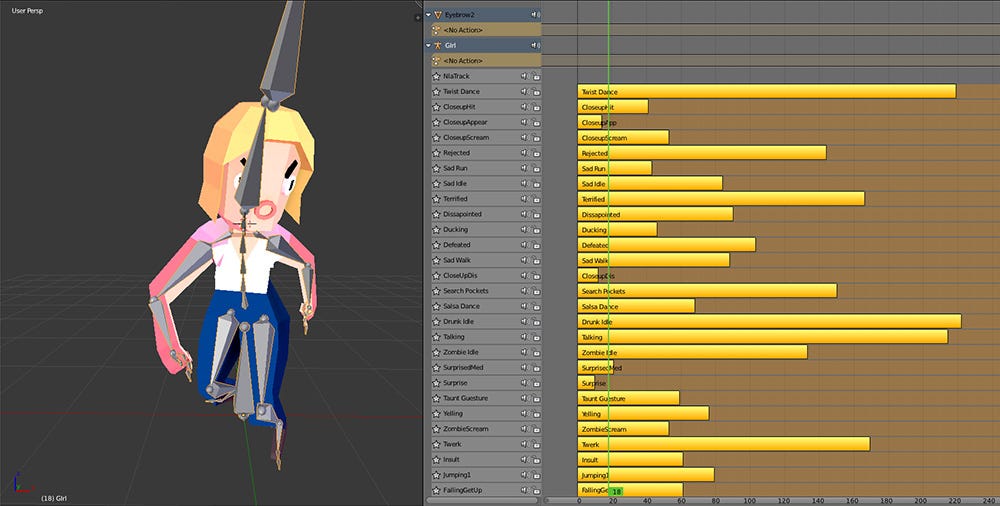This screenshot has width=1000, height=506.
Task: Solo the Talking track star icon
Action: point(436,336)
